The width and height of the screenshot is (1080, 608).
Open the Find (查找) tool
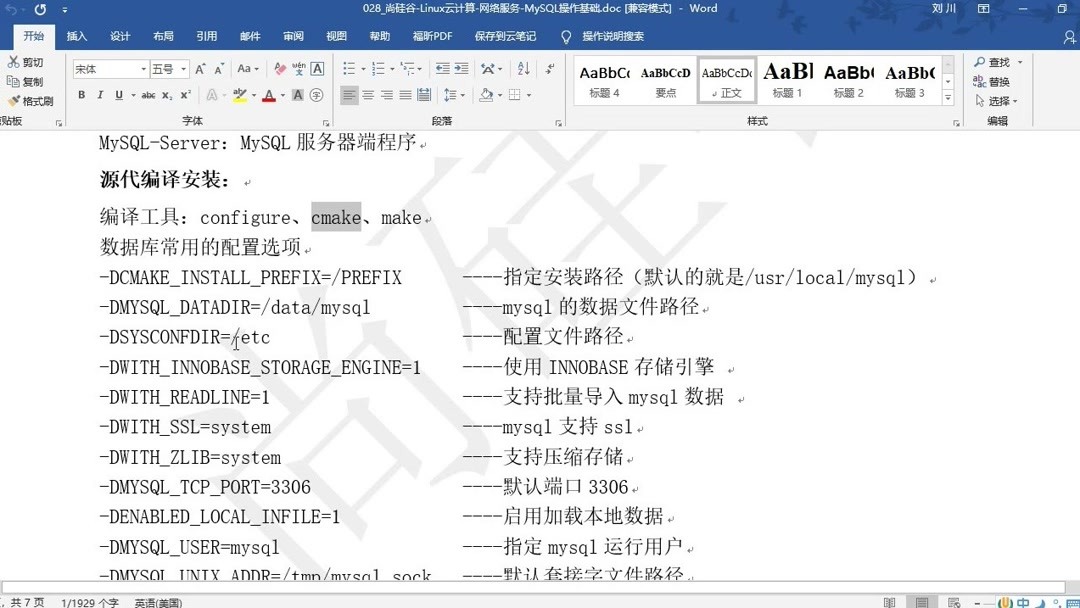click(x=996, y=61)
